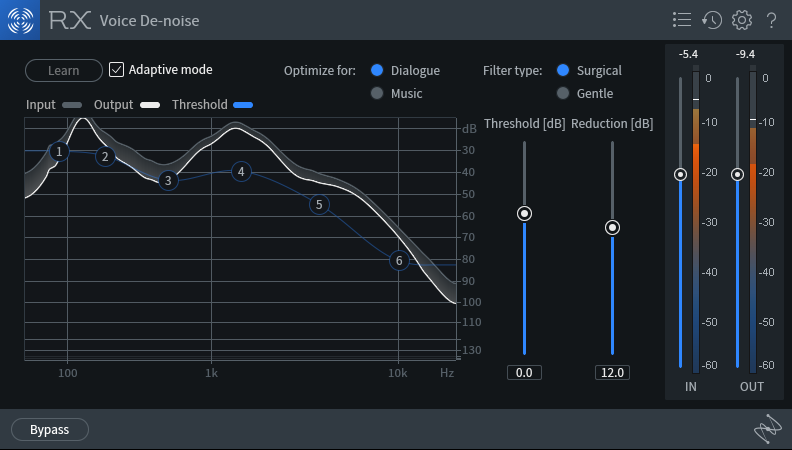This screenshot has height=450, width=792.
Task: Click the input peak readout -5.4
Action: 688,54
